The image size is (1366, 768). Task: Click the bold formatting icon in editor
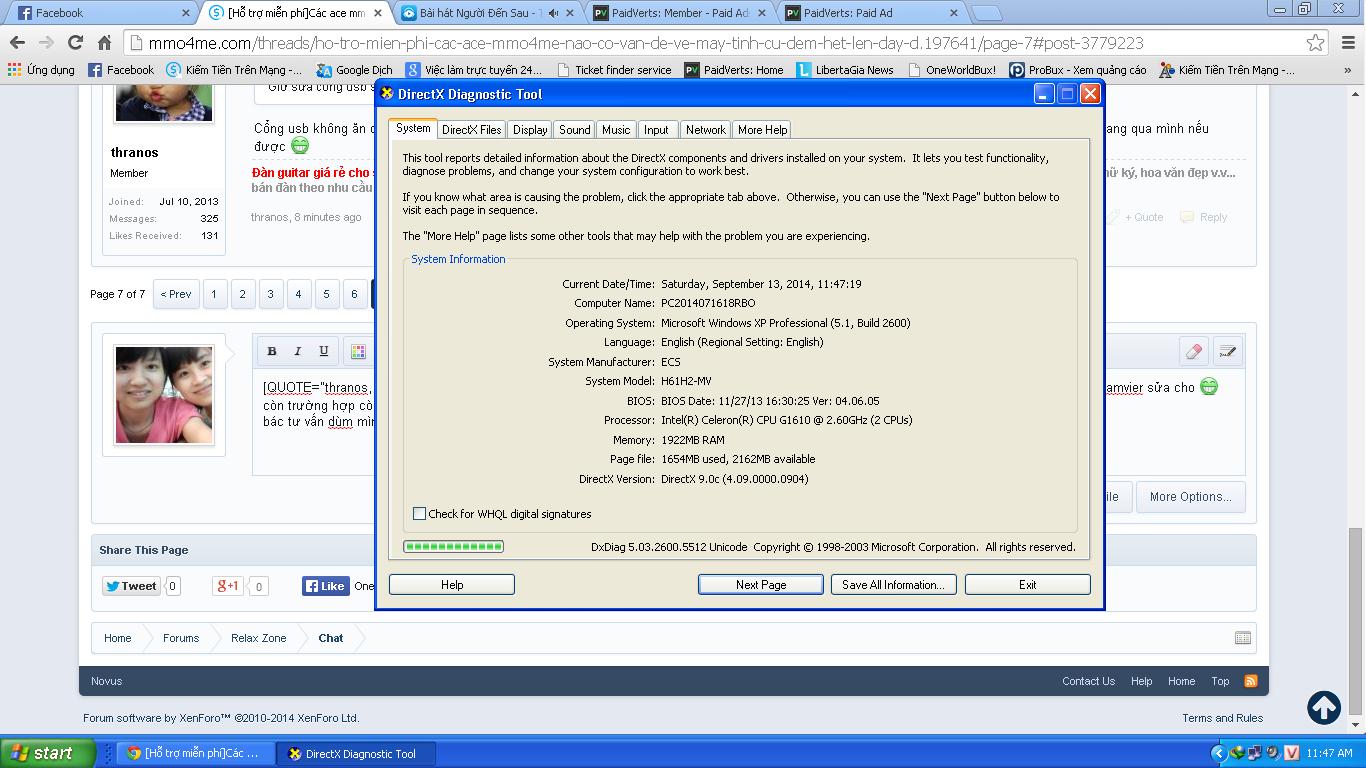(272, 351)
